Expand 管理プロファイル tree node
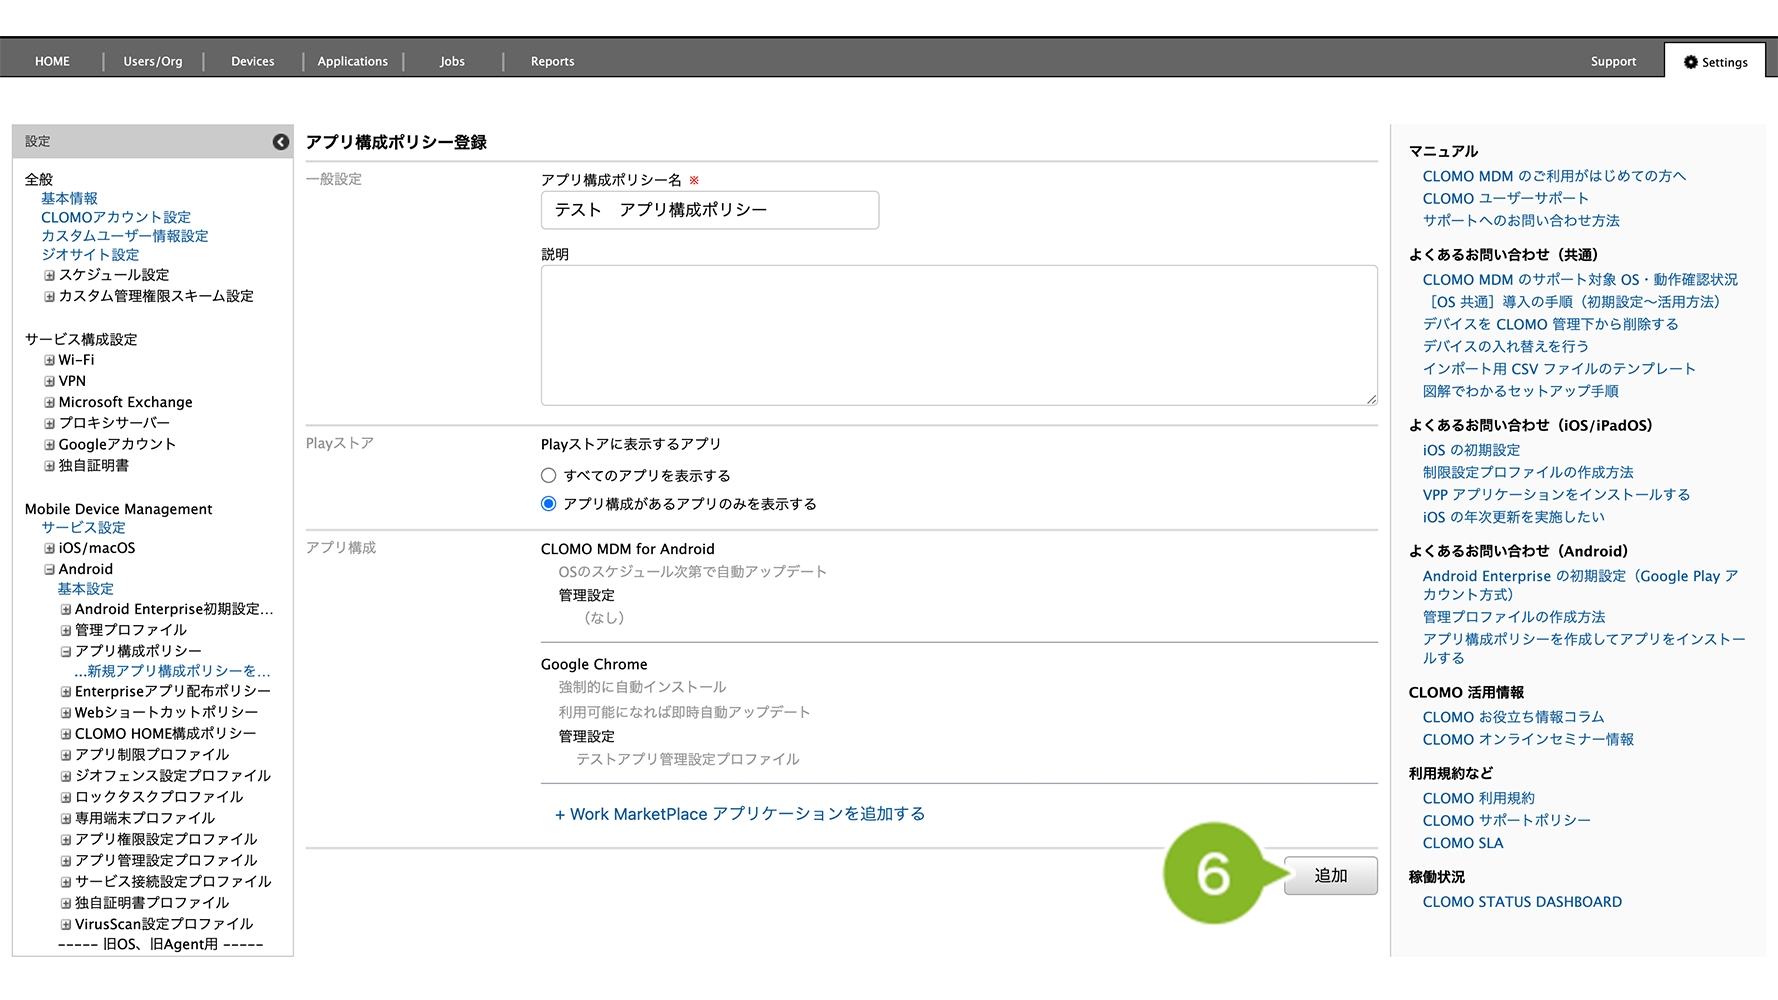This screenshot has height=1000, width=1778. (66, 630)
